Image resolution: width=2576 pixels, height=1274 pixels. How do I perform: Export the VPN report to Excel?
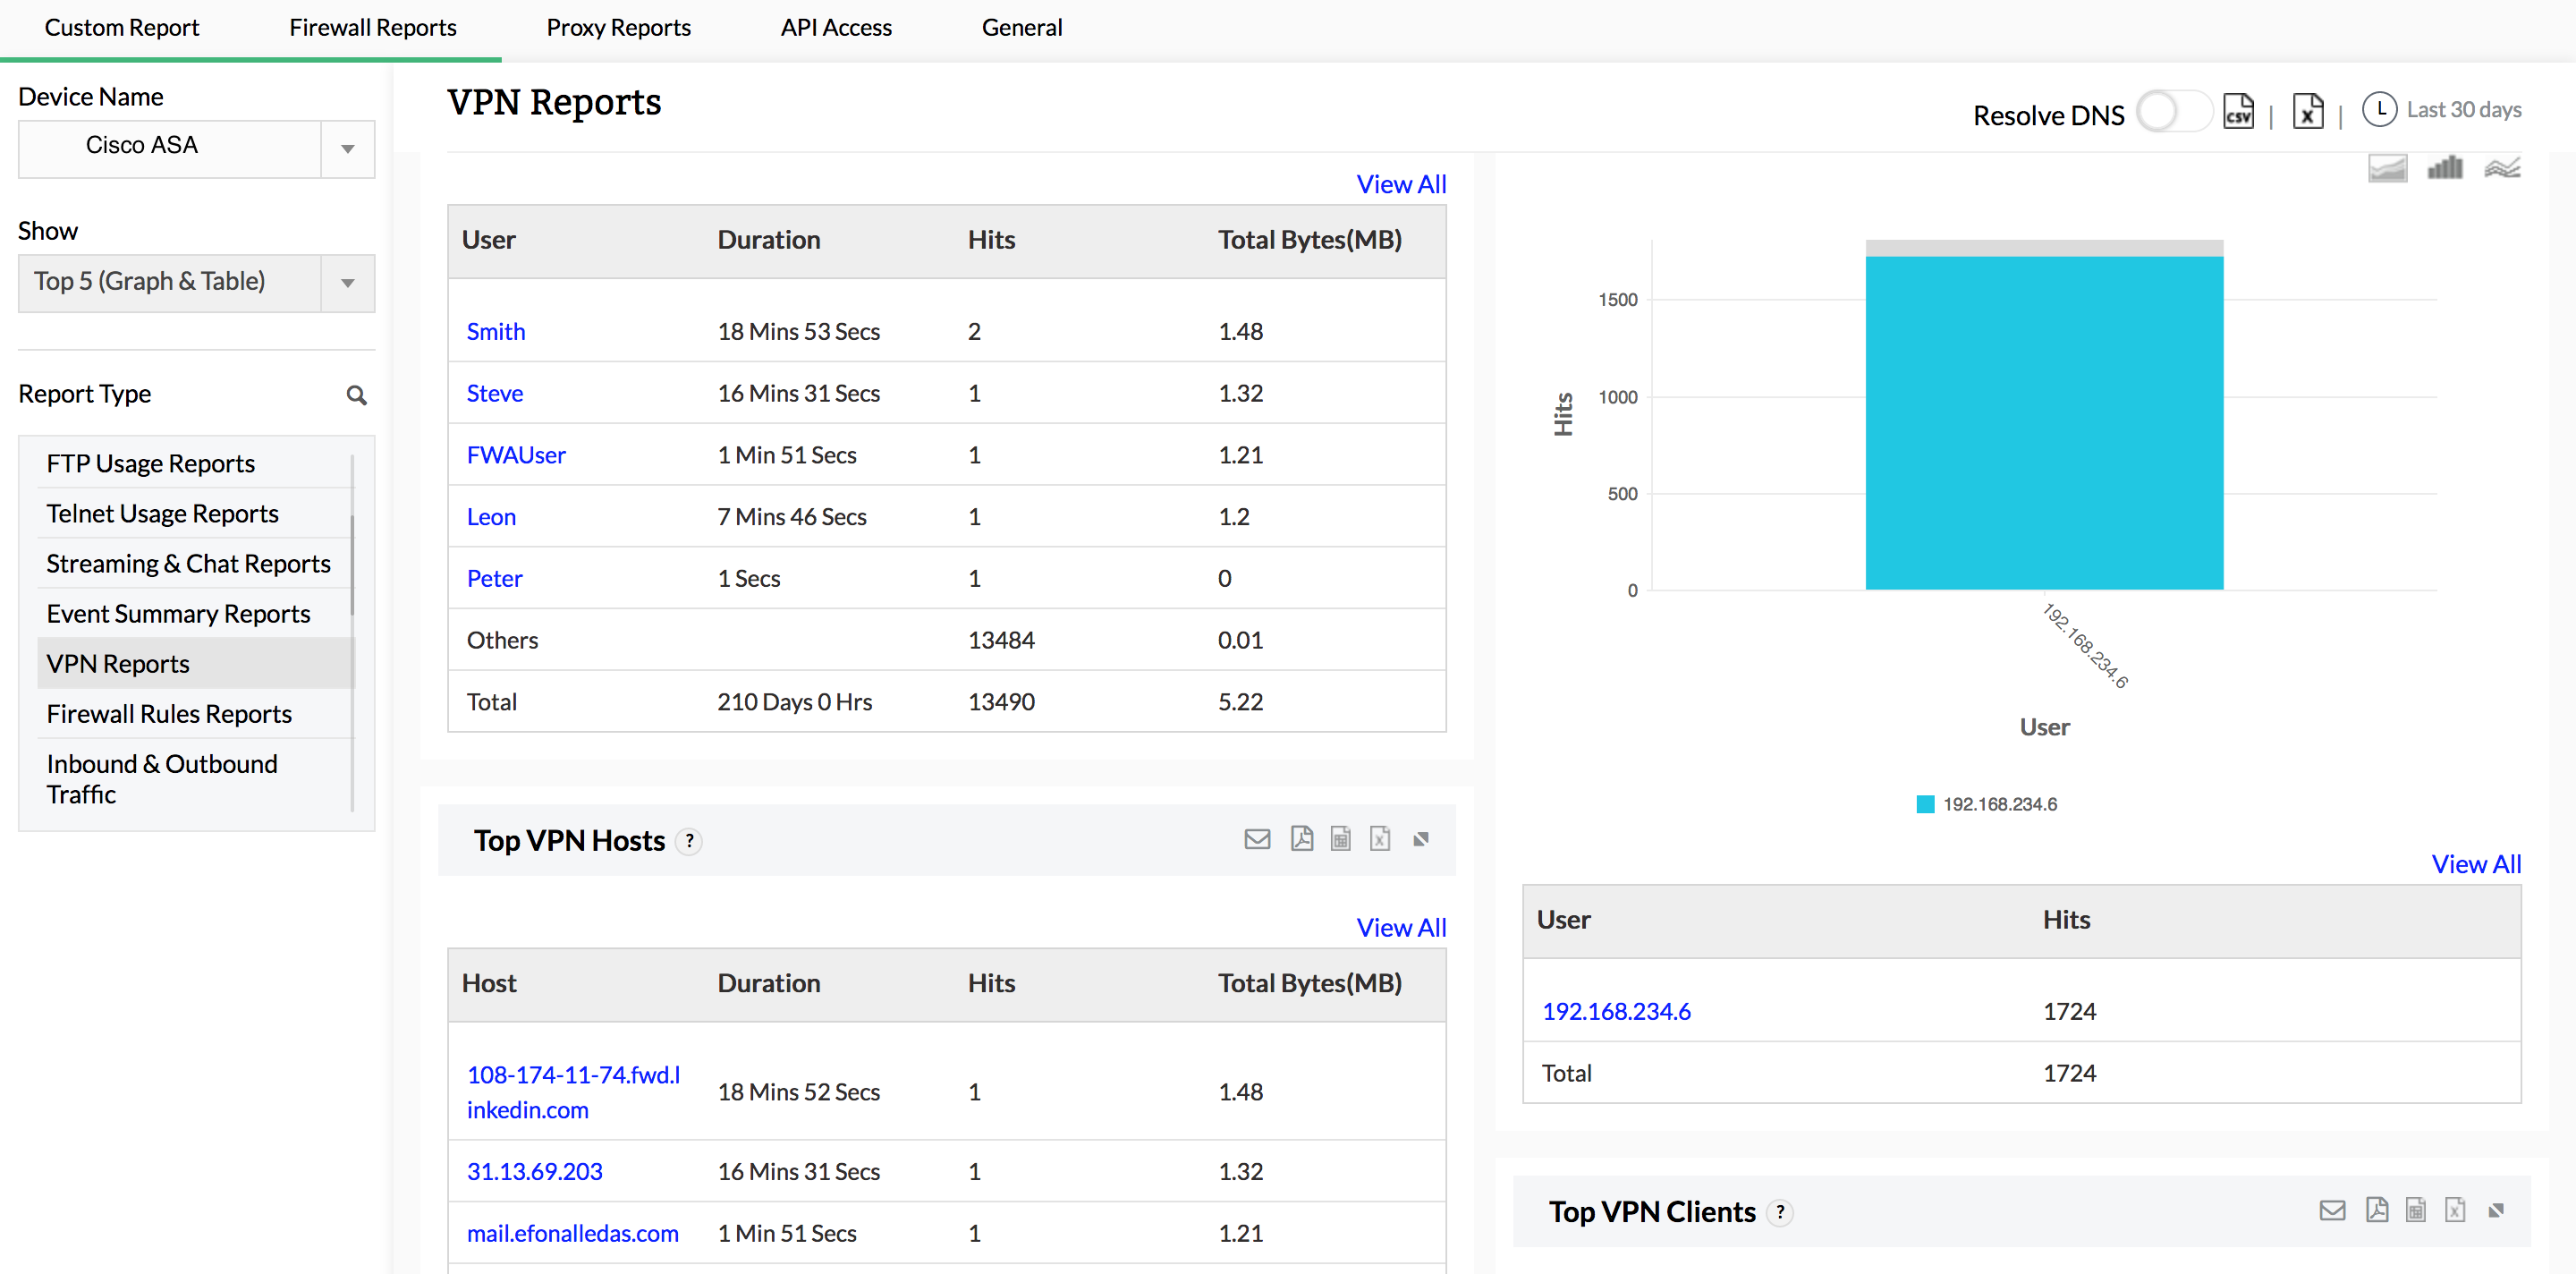[x=2308, y=111]
